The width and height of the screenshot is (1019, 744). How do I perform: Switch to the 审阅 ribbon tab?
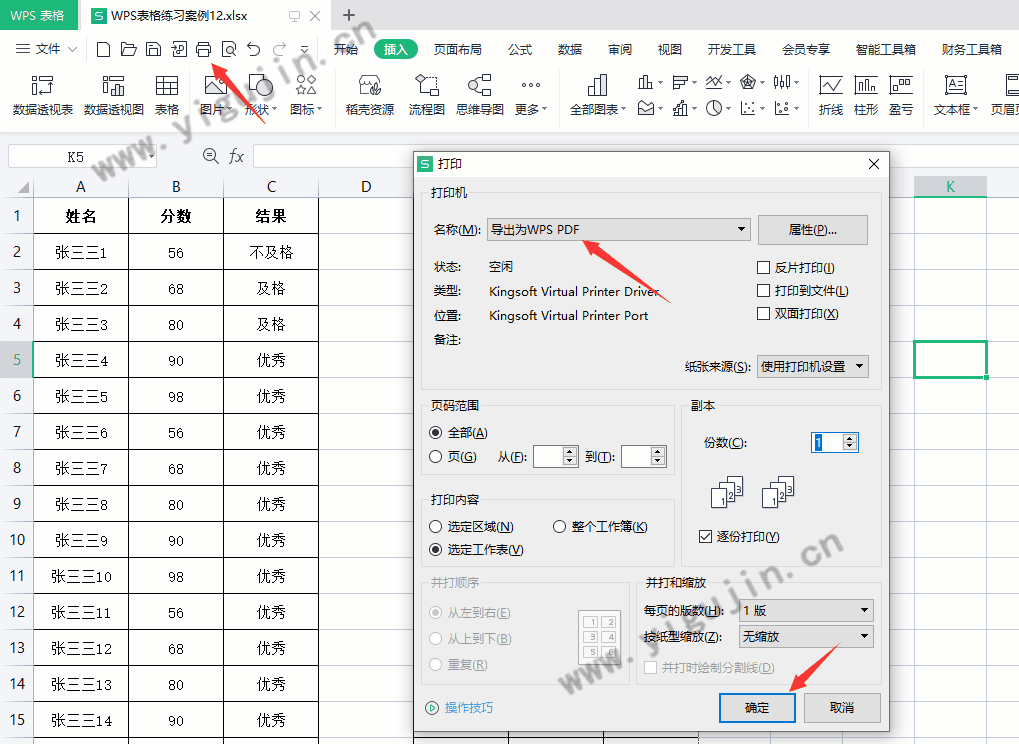pyautogui.click(x=620, y=49)
